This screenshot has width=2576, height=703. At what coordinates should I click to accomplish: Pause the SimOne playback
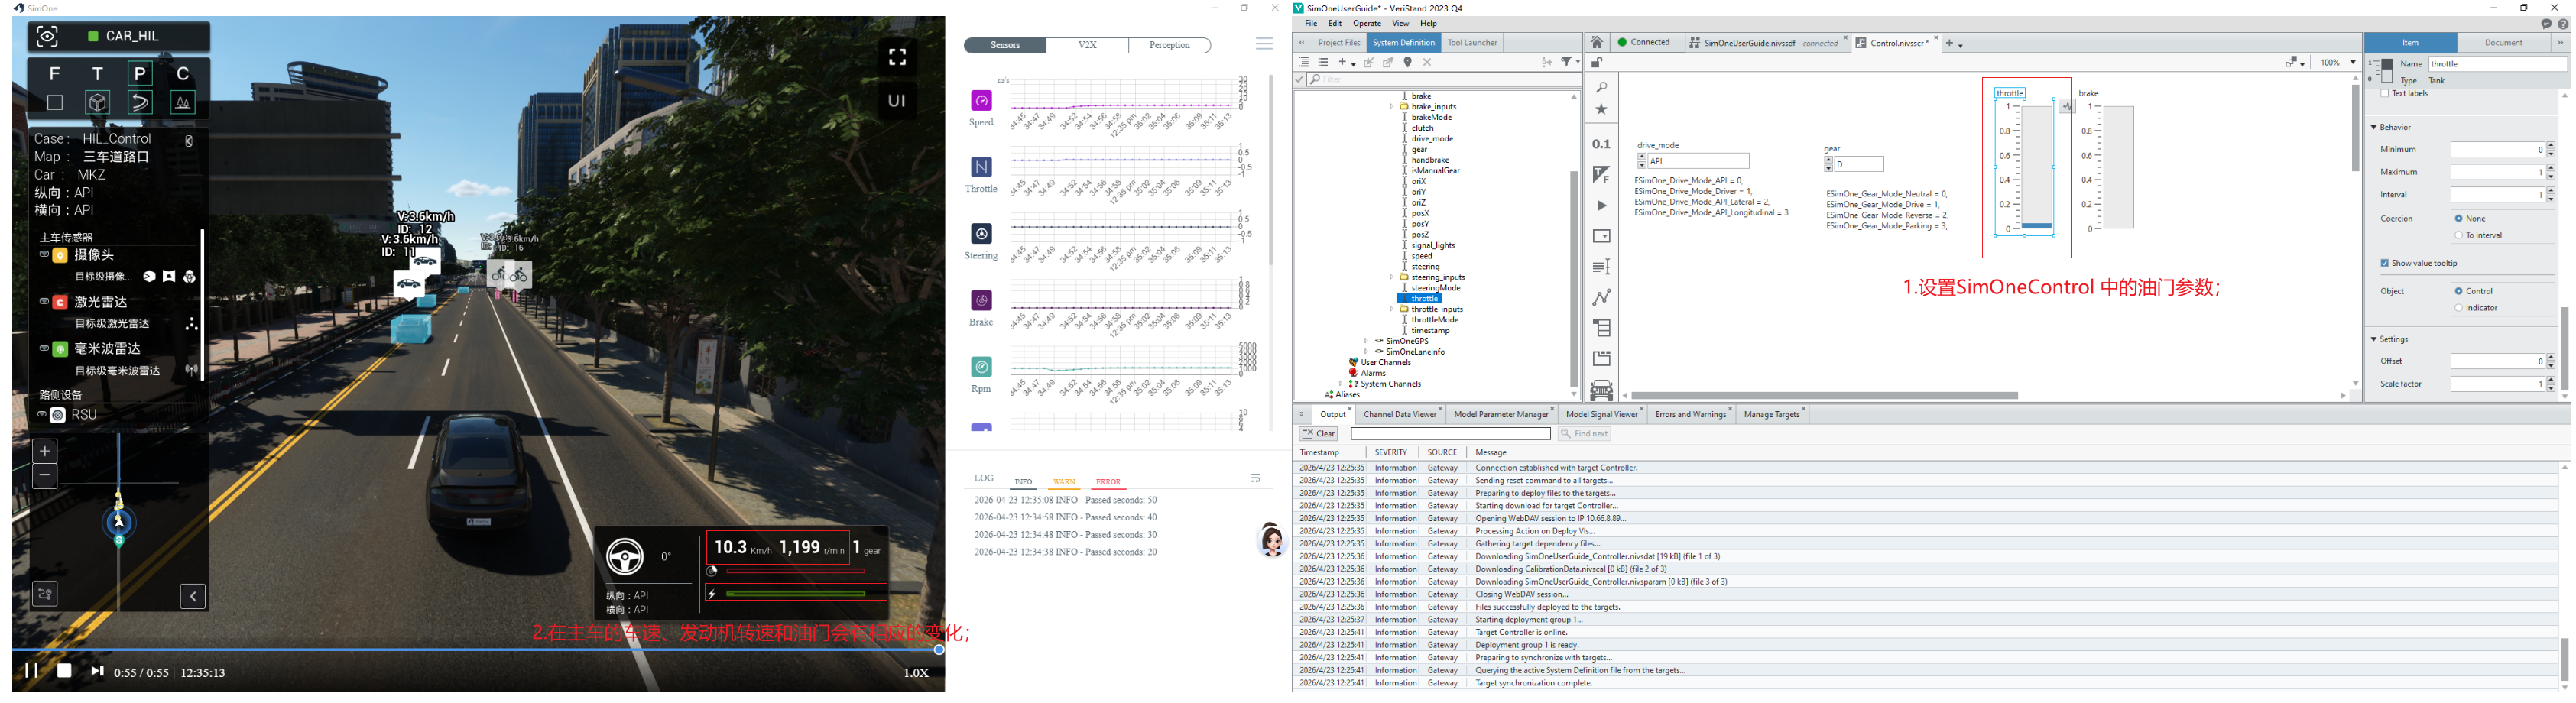tap(31, 671)
